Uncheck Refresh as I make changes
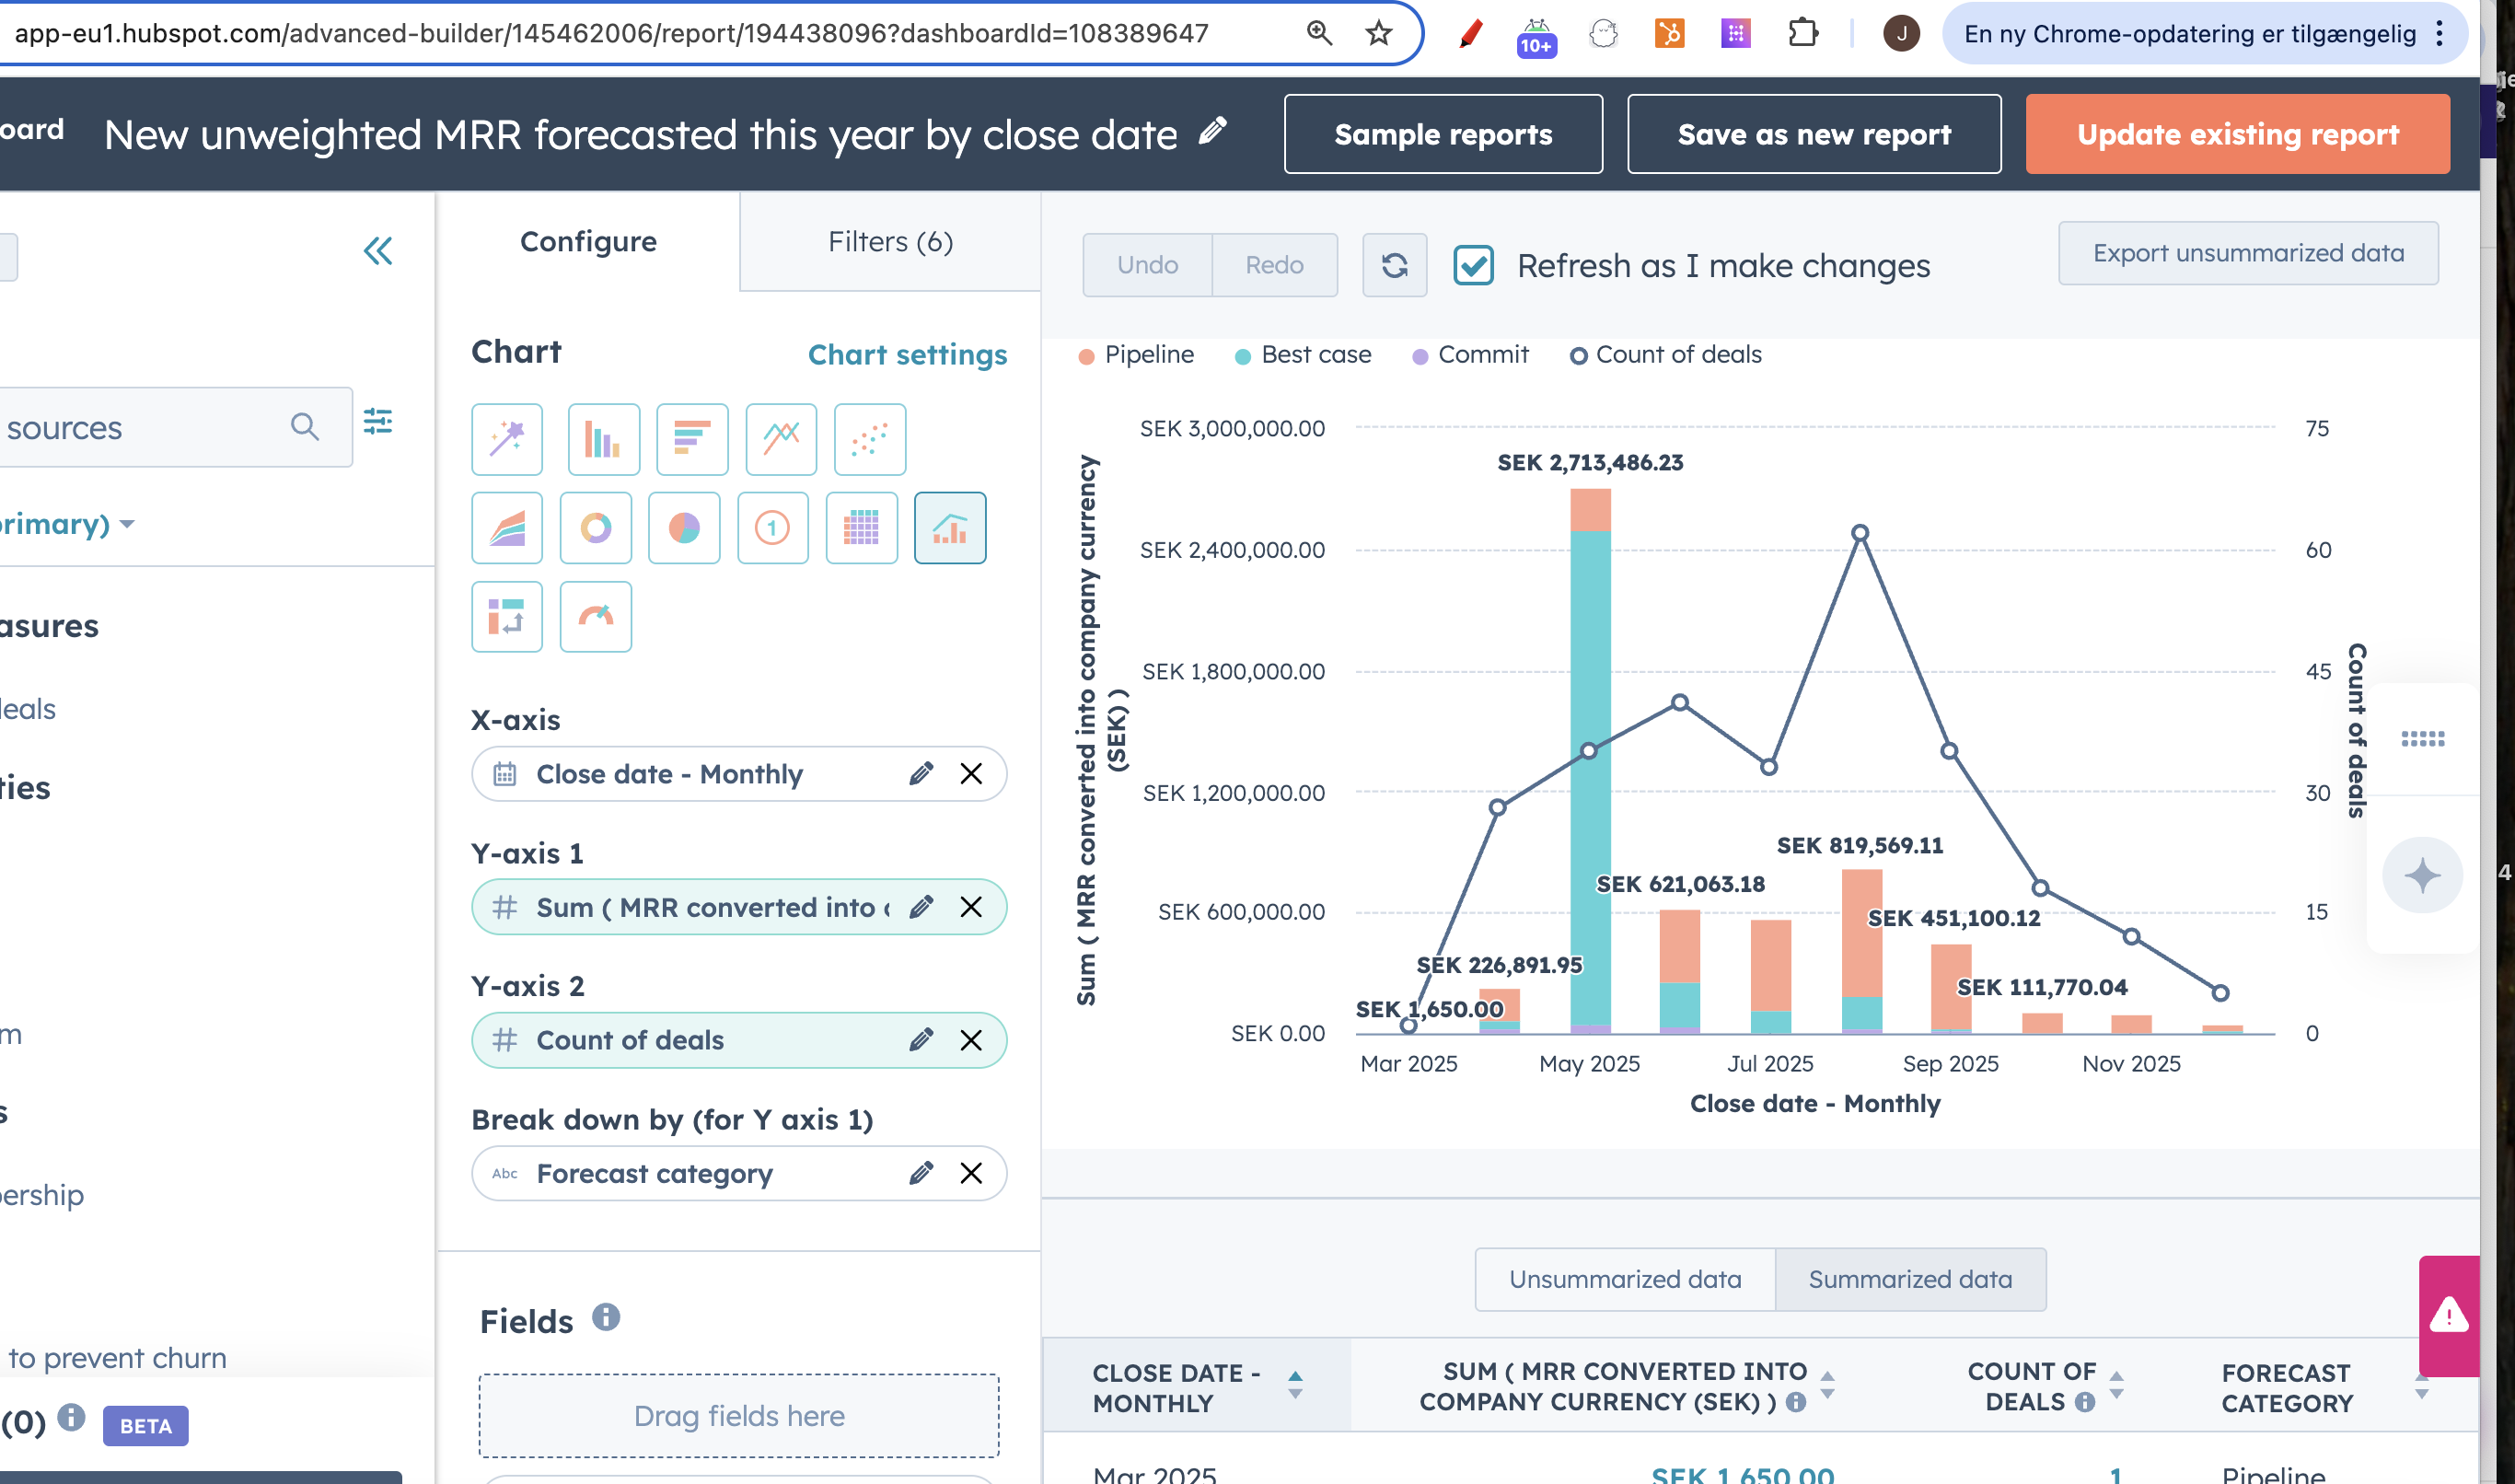 pos(1473,266)
